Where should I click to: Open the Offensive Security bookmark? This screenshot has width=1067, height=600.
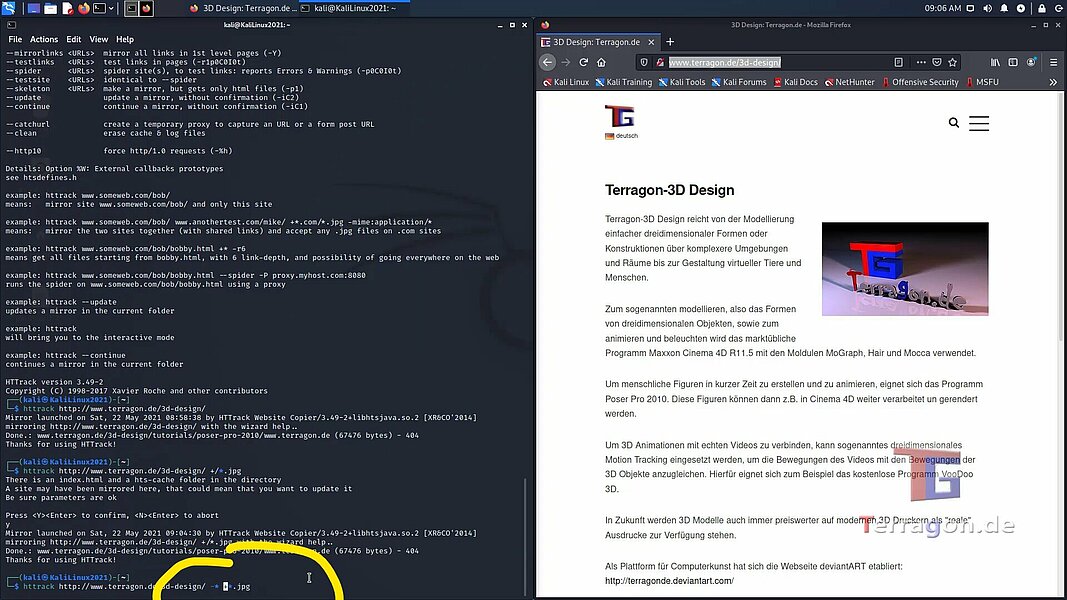pos(920,82)
